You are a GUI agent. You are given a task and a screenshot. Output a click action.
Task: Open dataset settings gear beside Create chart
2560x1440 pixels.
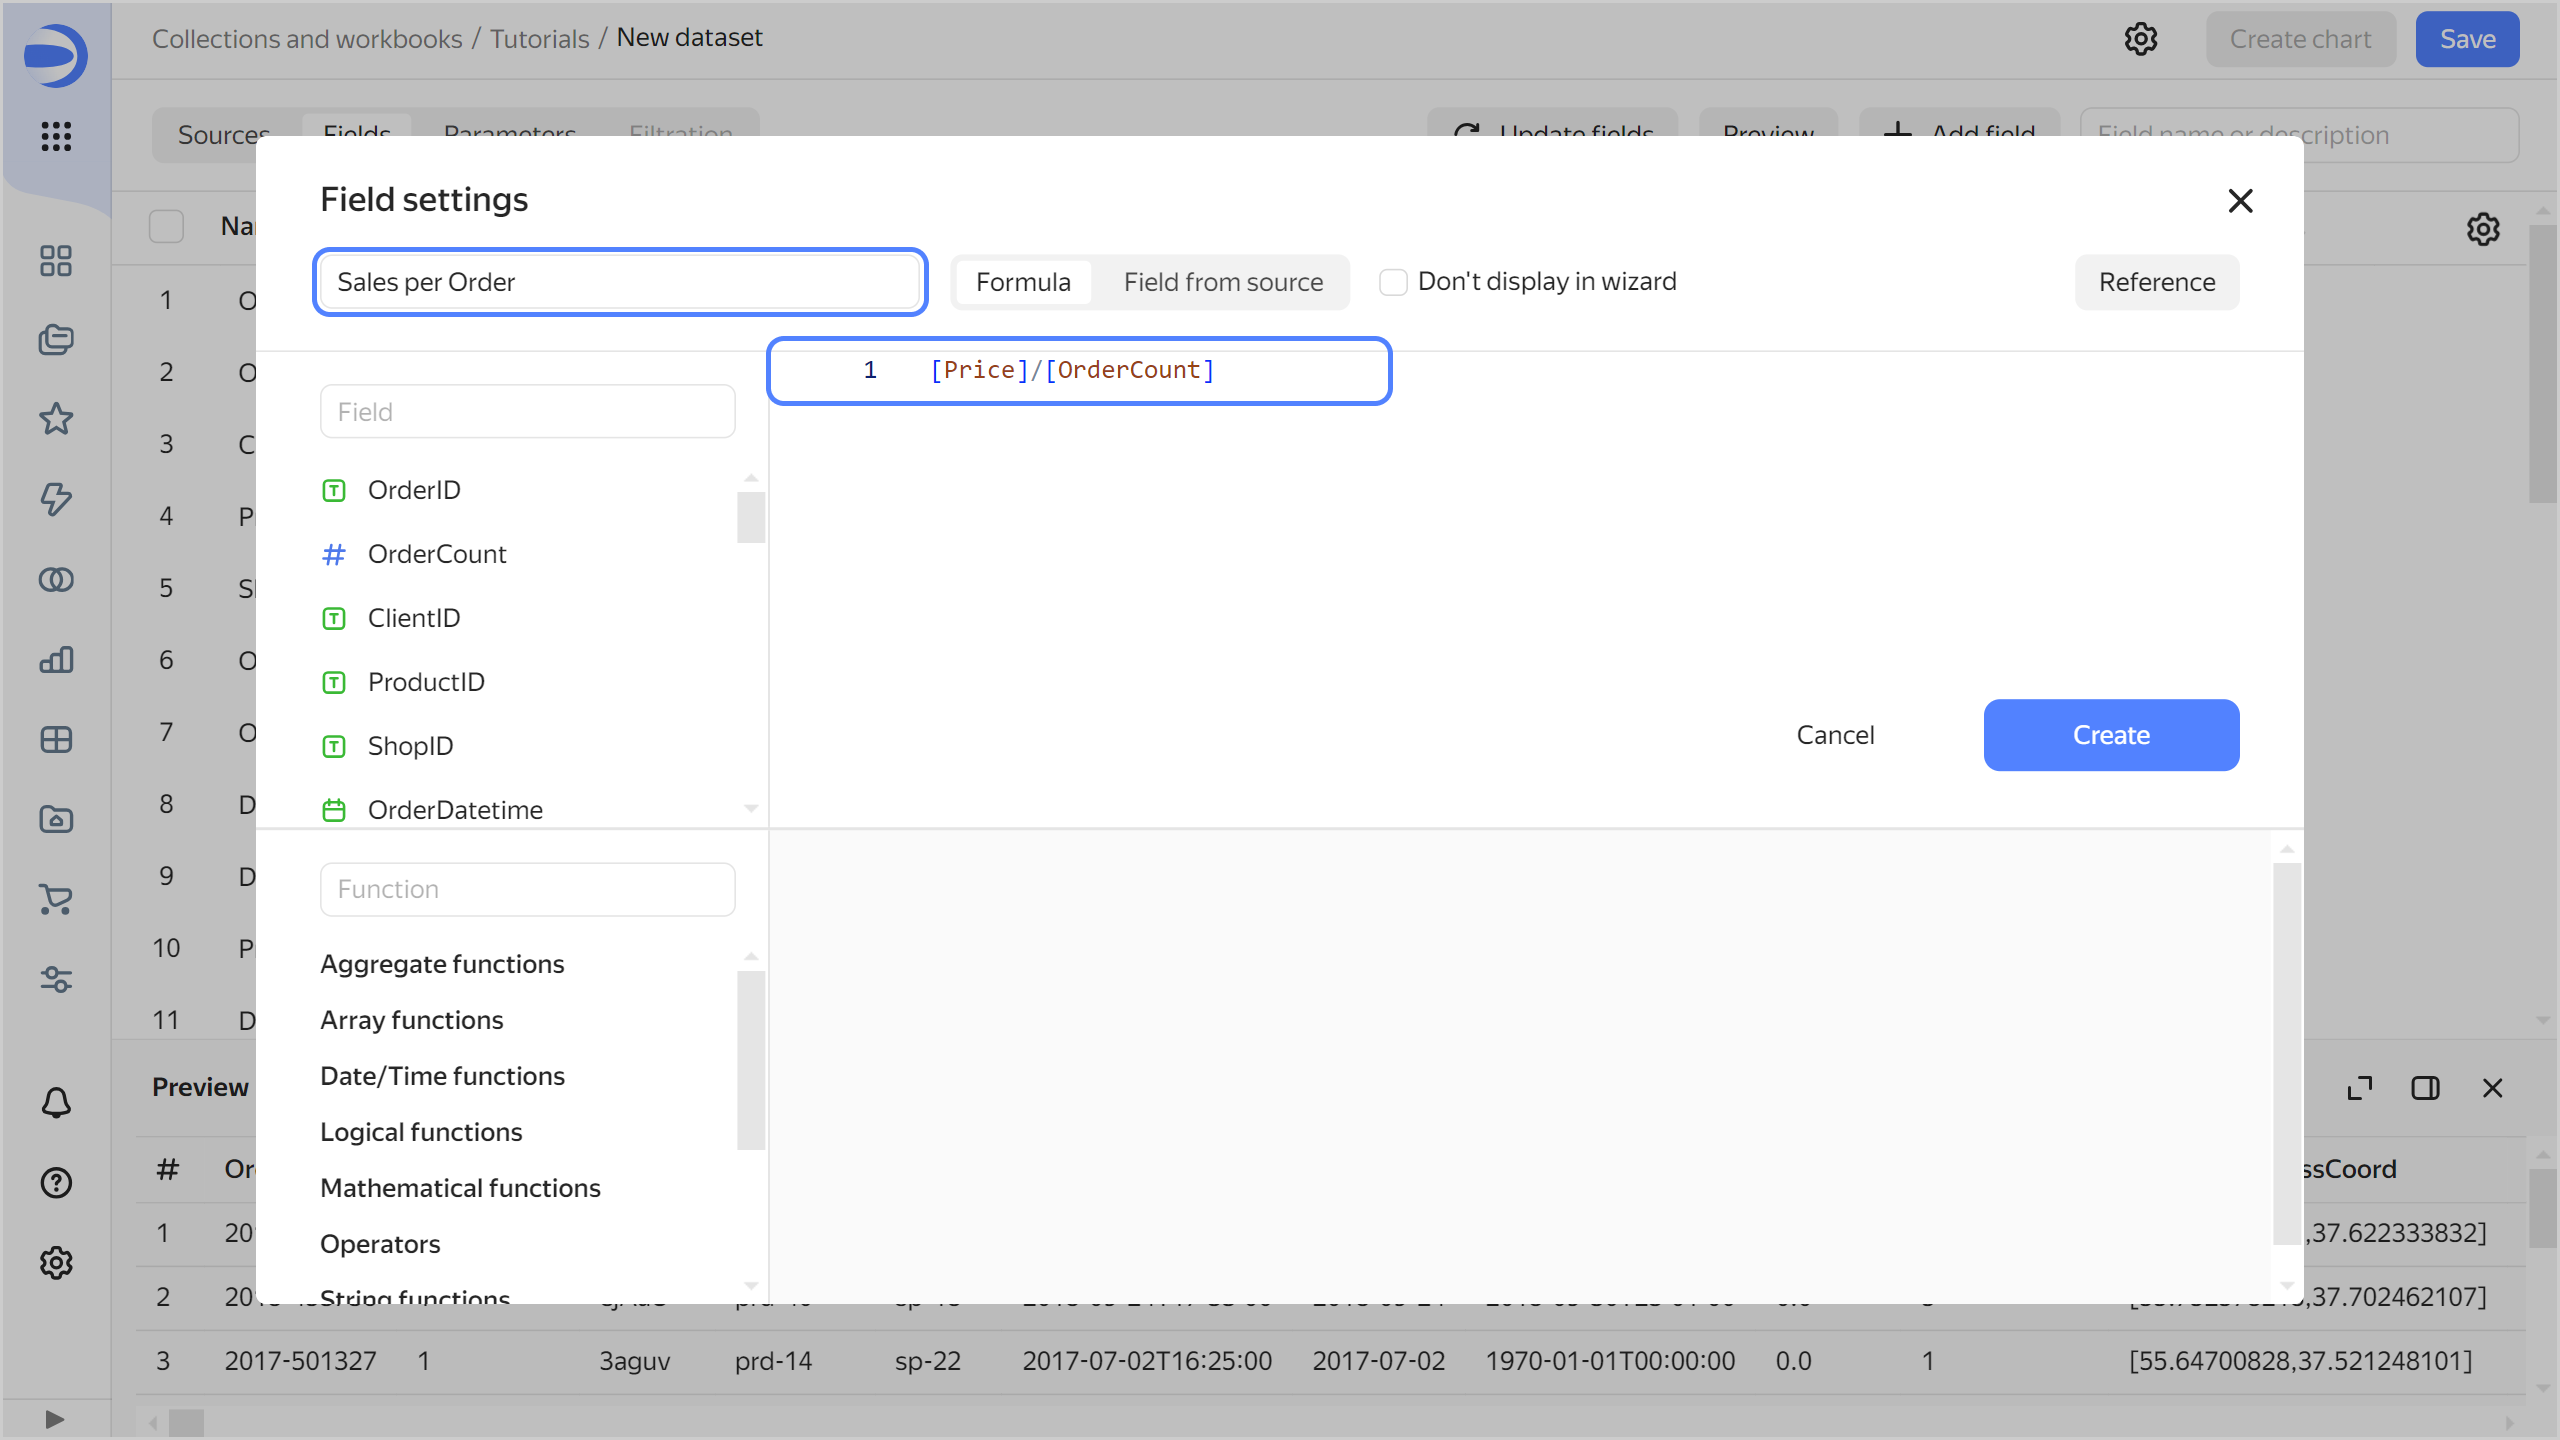2141,39
